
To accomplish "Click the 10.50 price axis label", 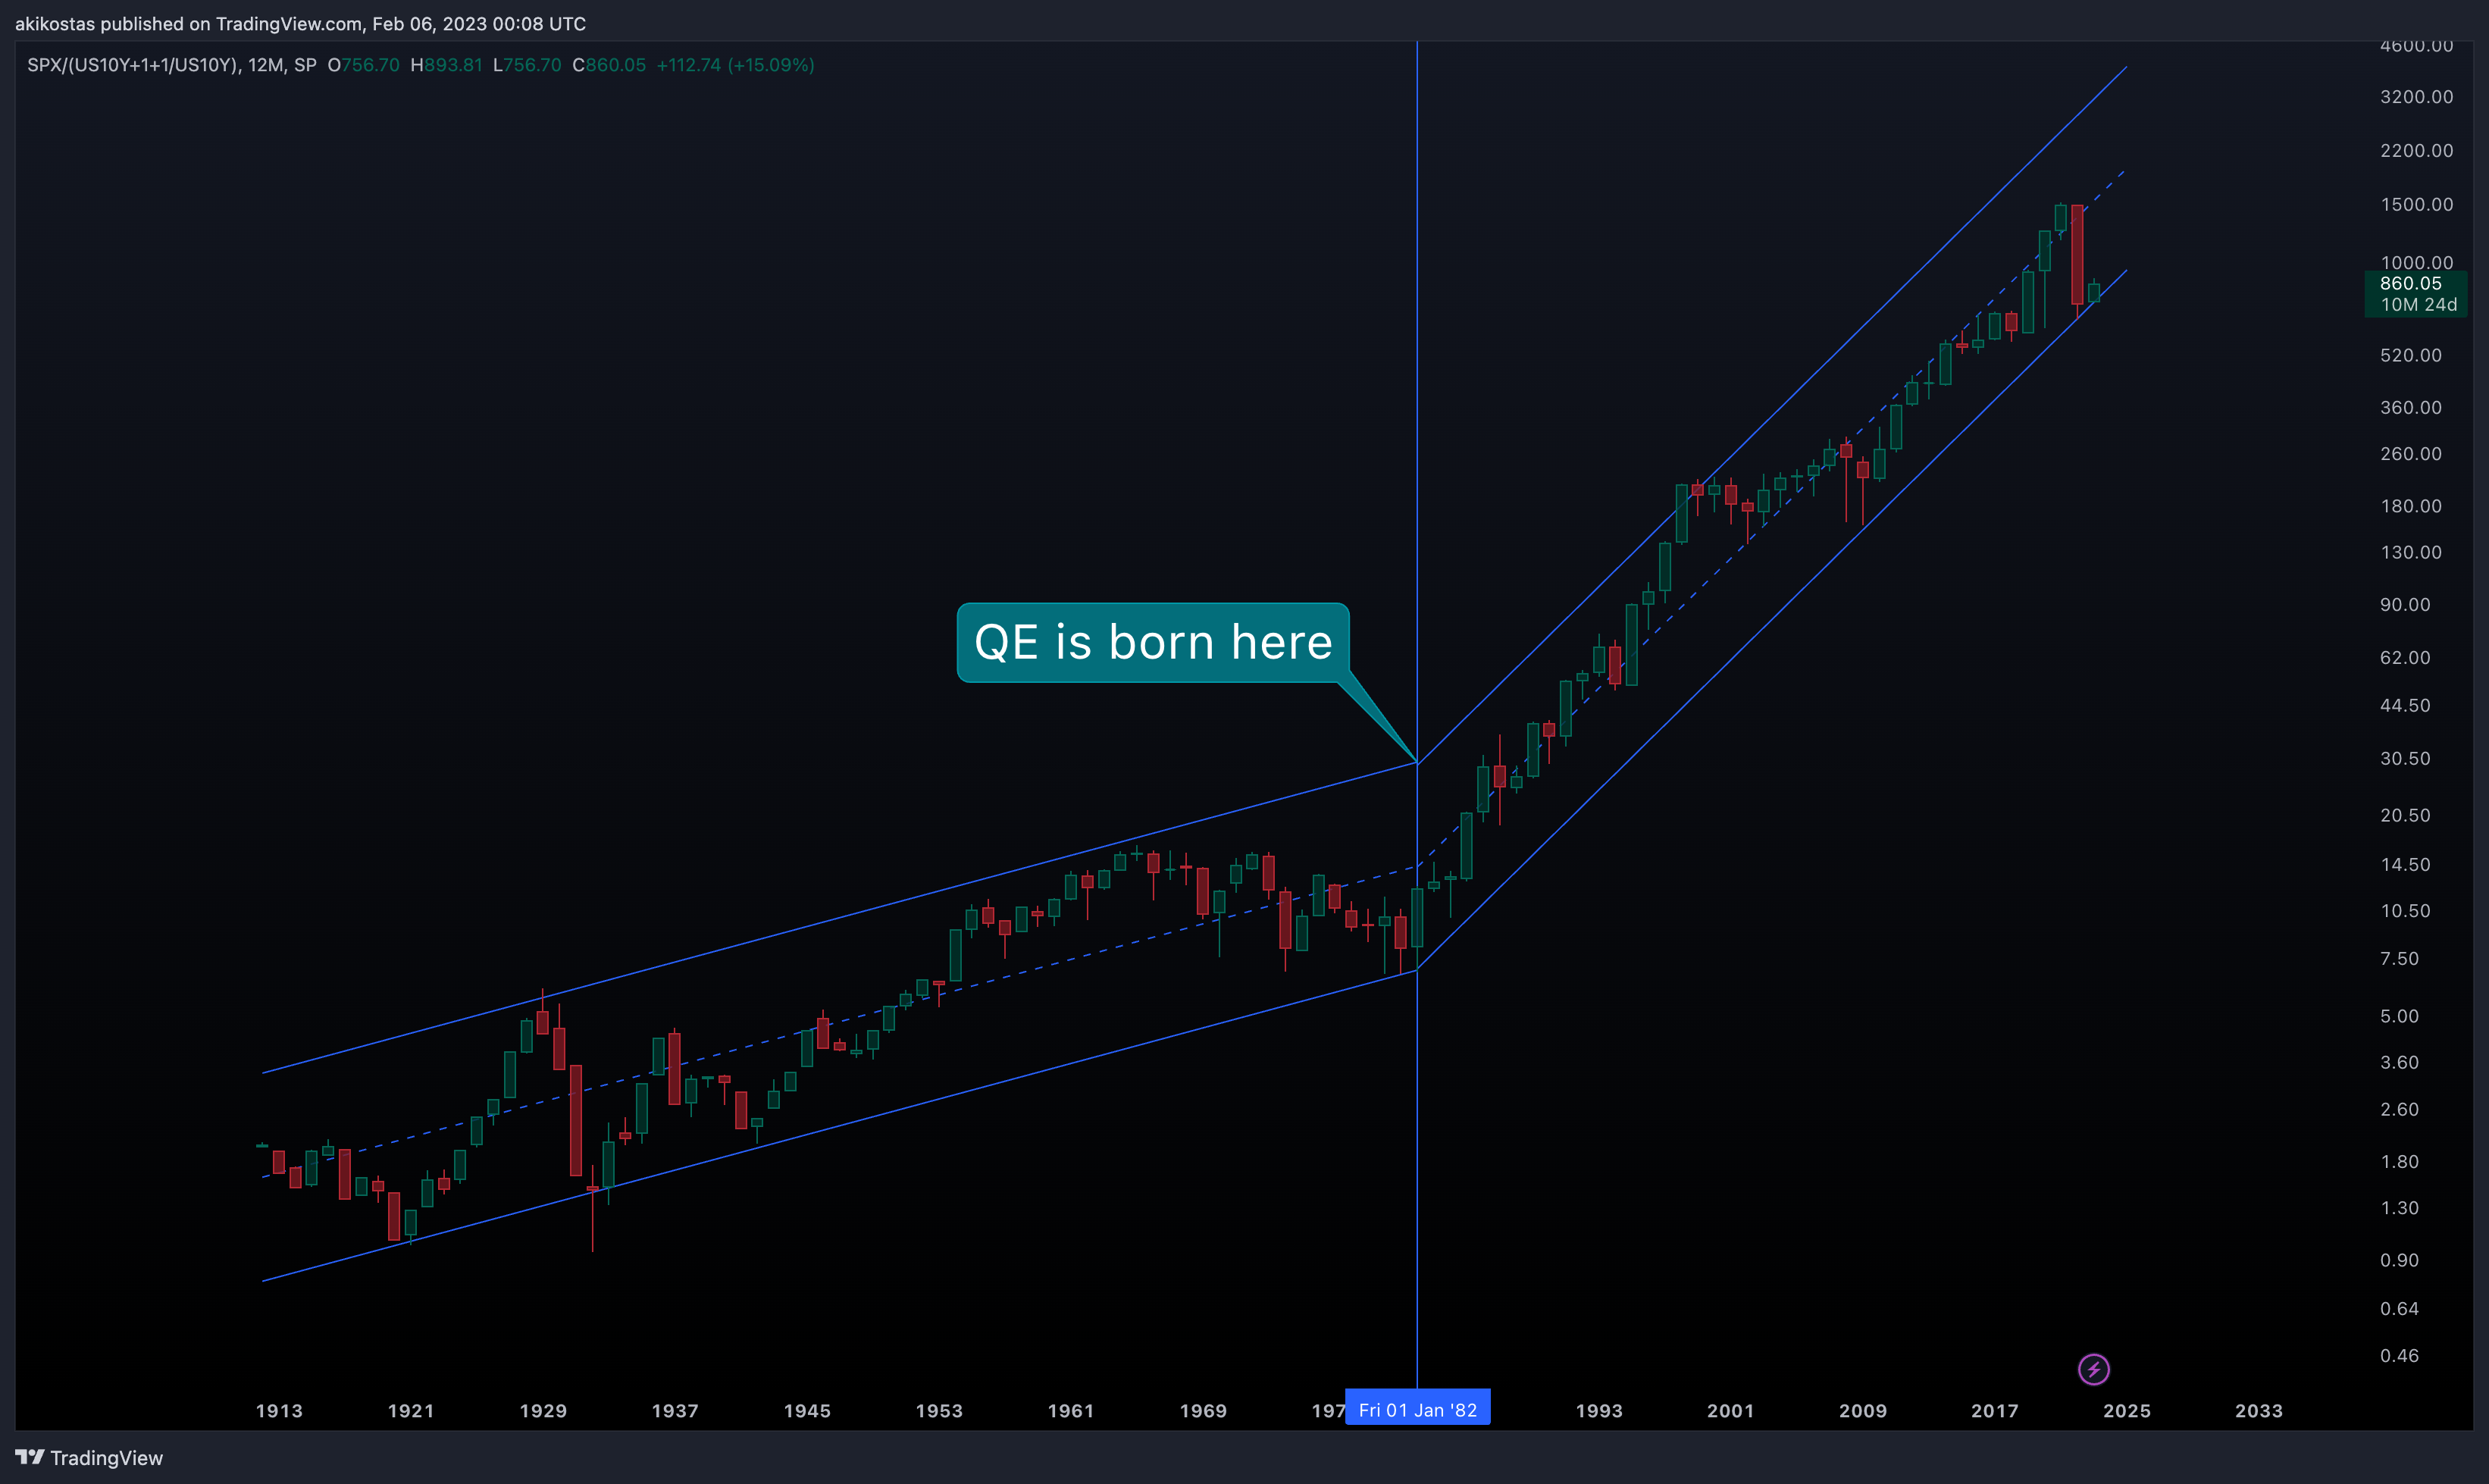I will pos(2405,911).
